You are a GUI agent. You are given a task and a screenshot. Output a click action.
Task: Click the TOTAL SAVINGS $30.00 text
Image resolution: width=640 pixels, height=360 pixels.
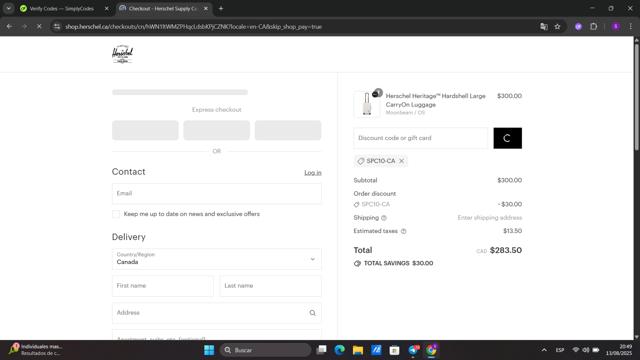point(398,263)
